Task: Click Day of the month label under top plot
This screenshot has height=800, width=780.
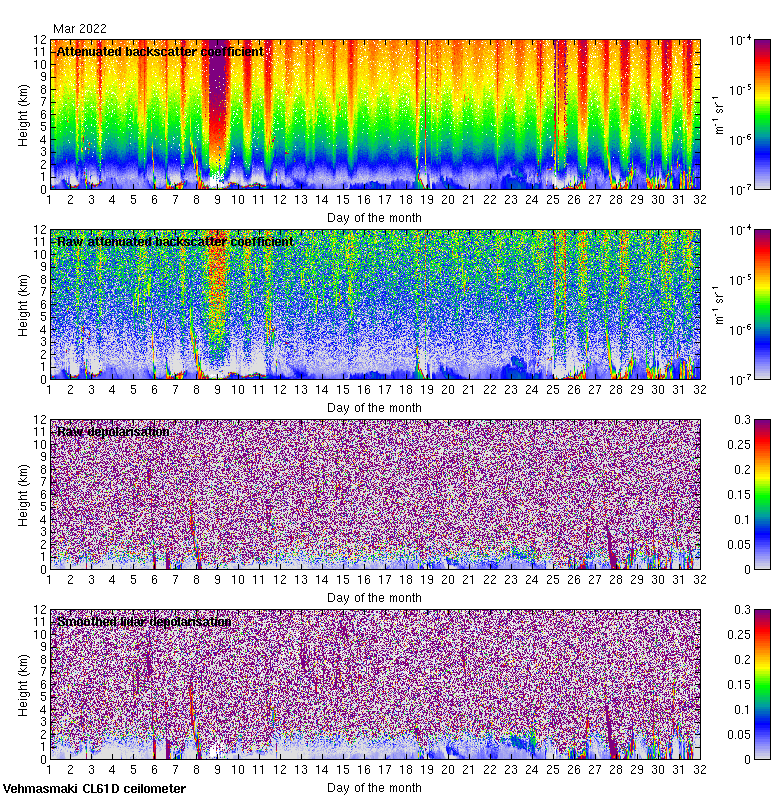Action: 374,217
